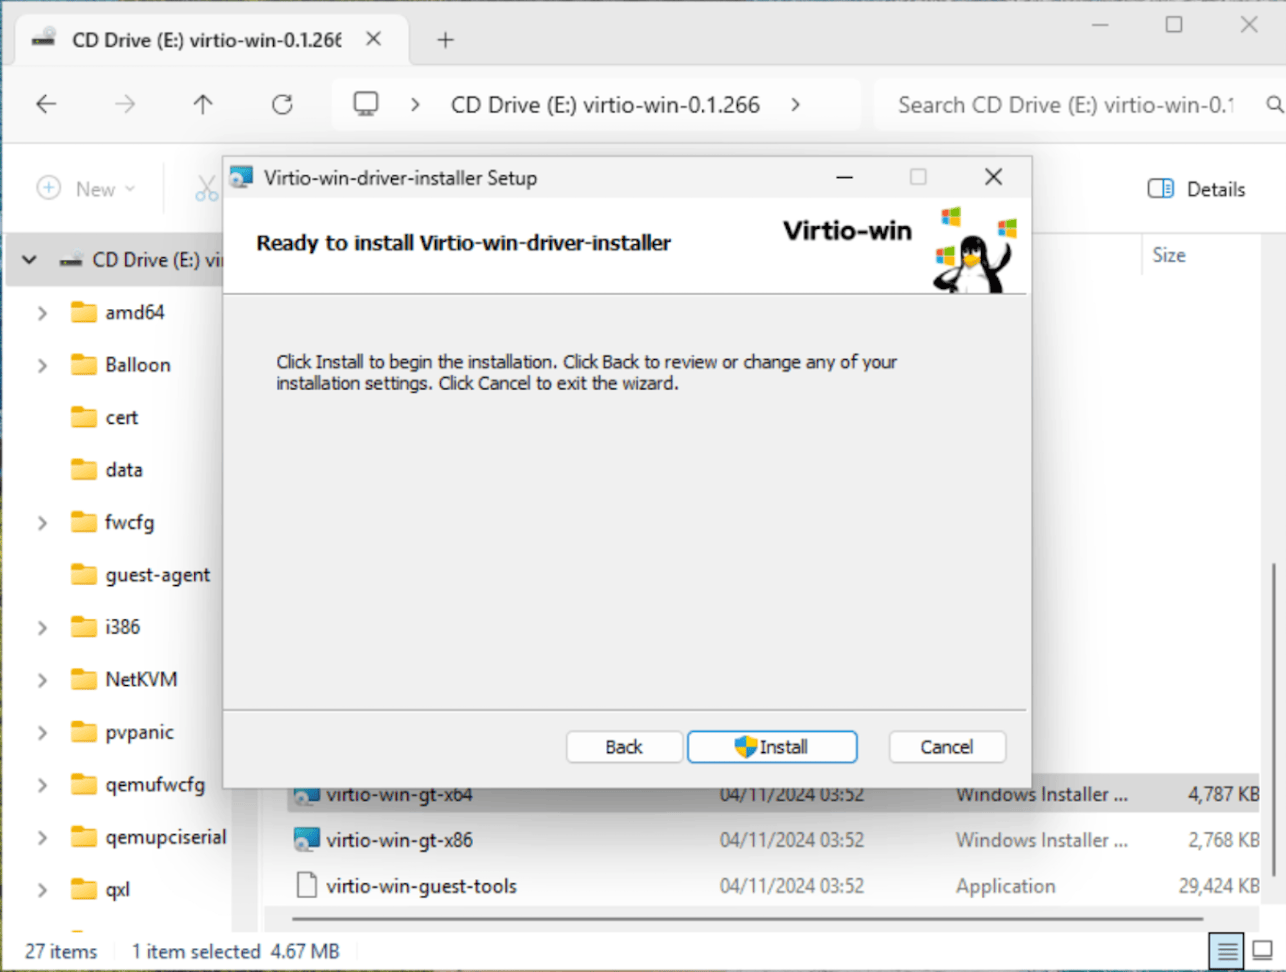Select the virtio-win-gt-x64 installer icon
This screenshot has width=1286, height=972.
click(x=306, y=793)
